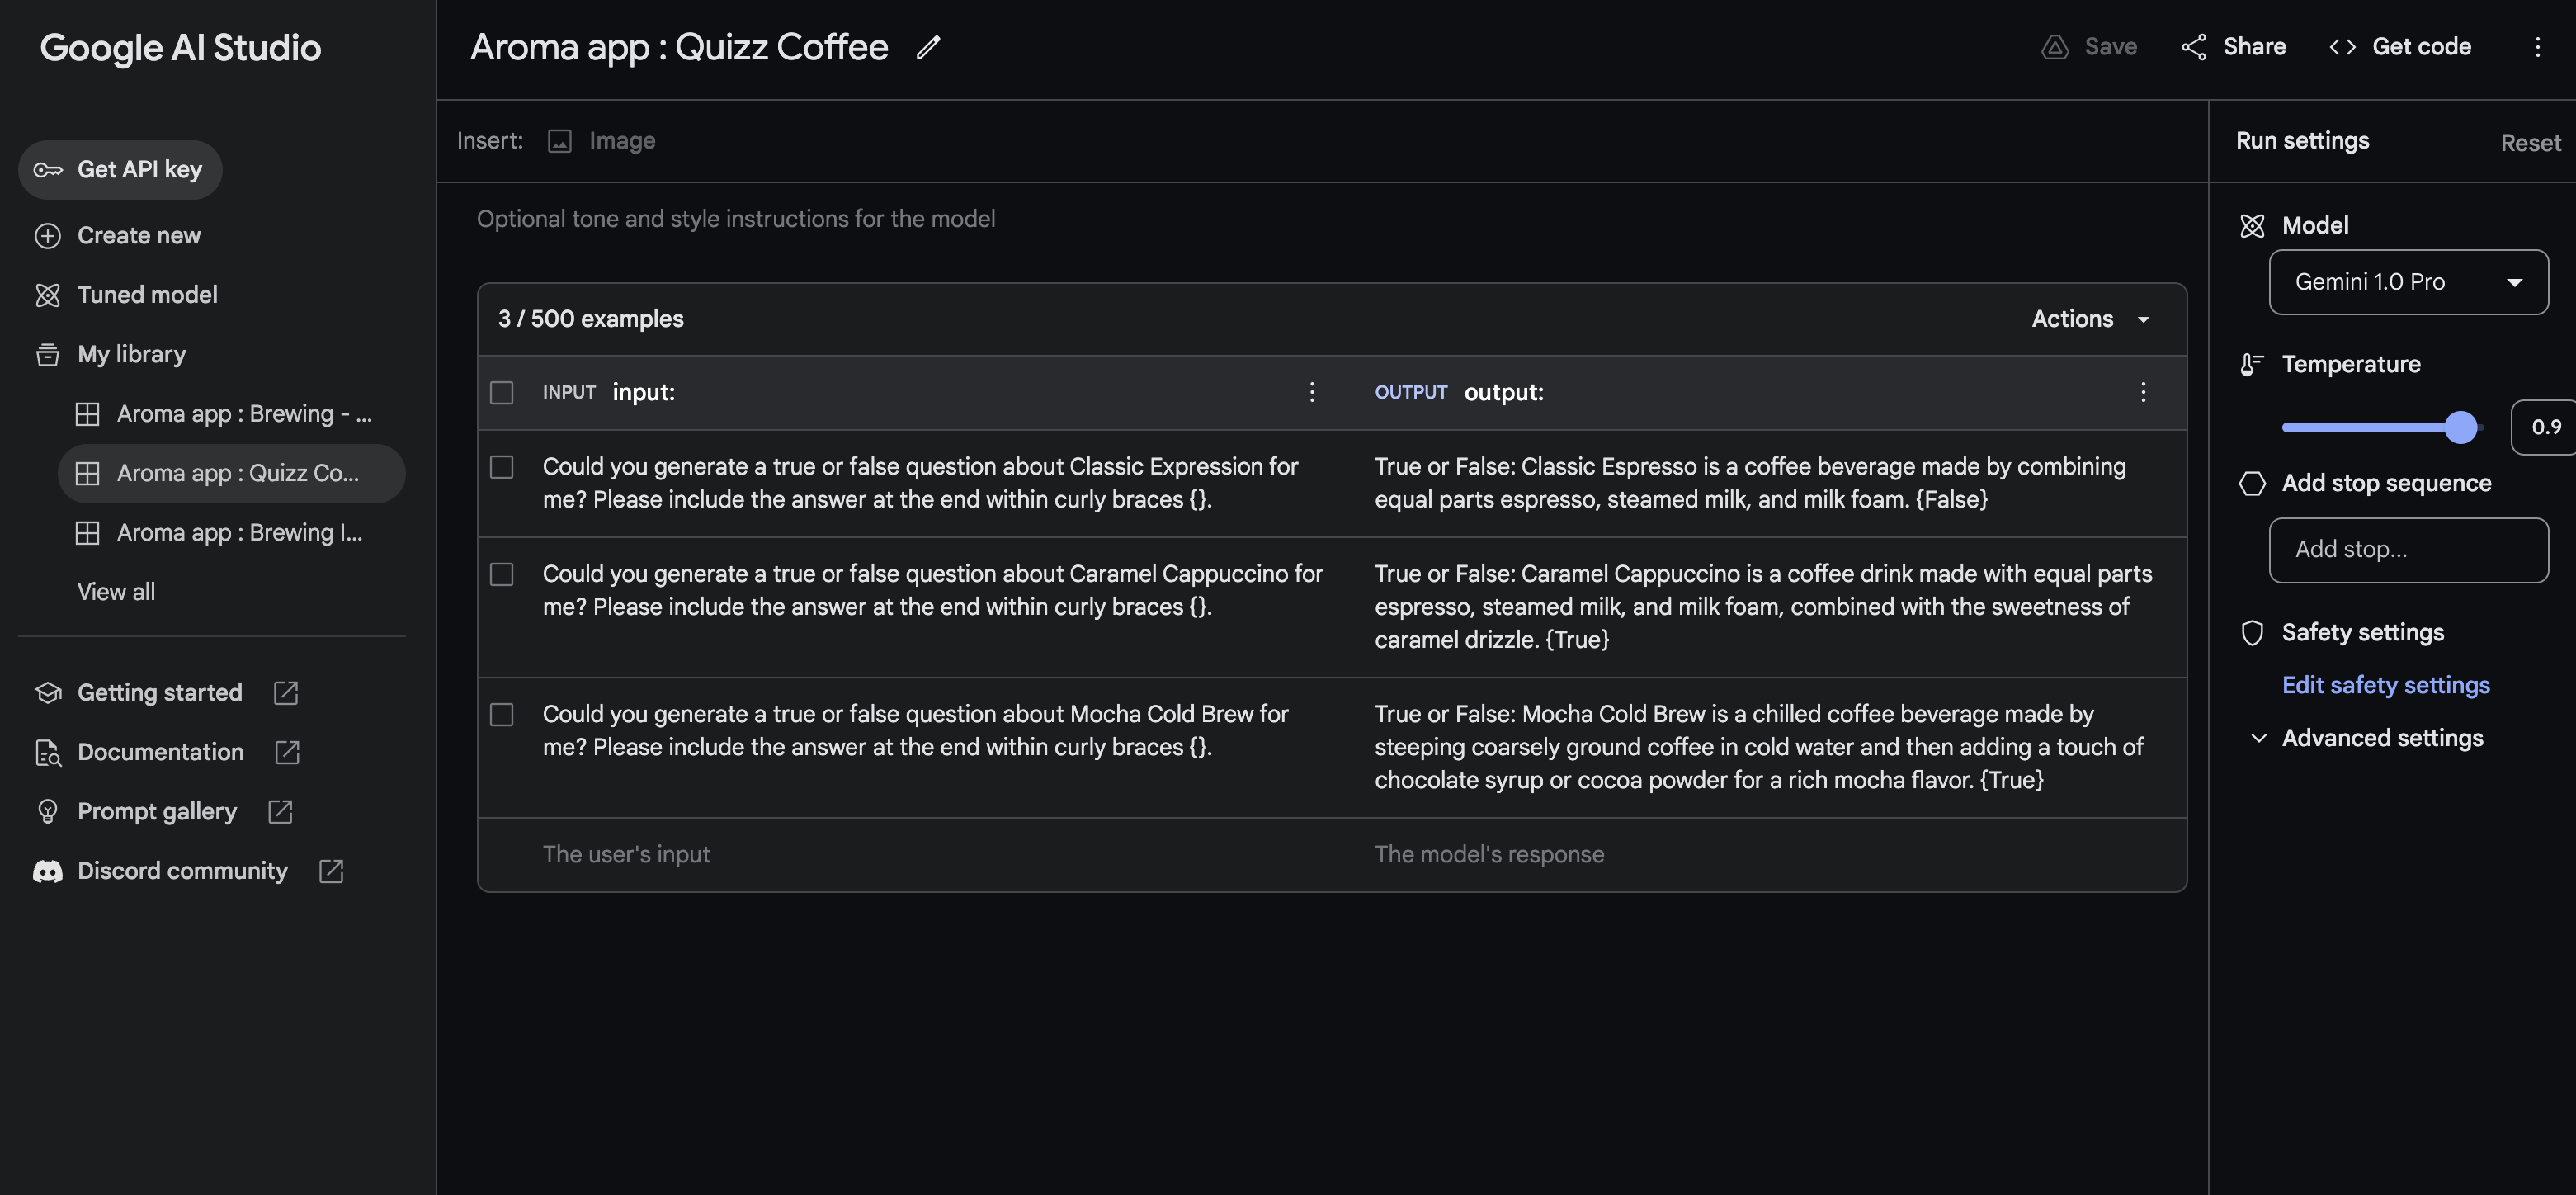Screen dimensions: 2576x1195
Task: Click the Add stop sequence input field
Action: click(x=2408, y=550)
